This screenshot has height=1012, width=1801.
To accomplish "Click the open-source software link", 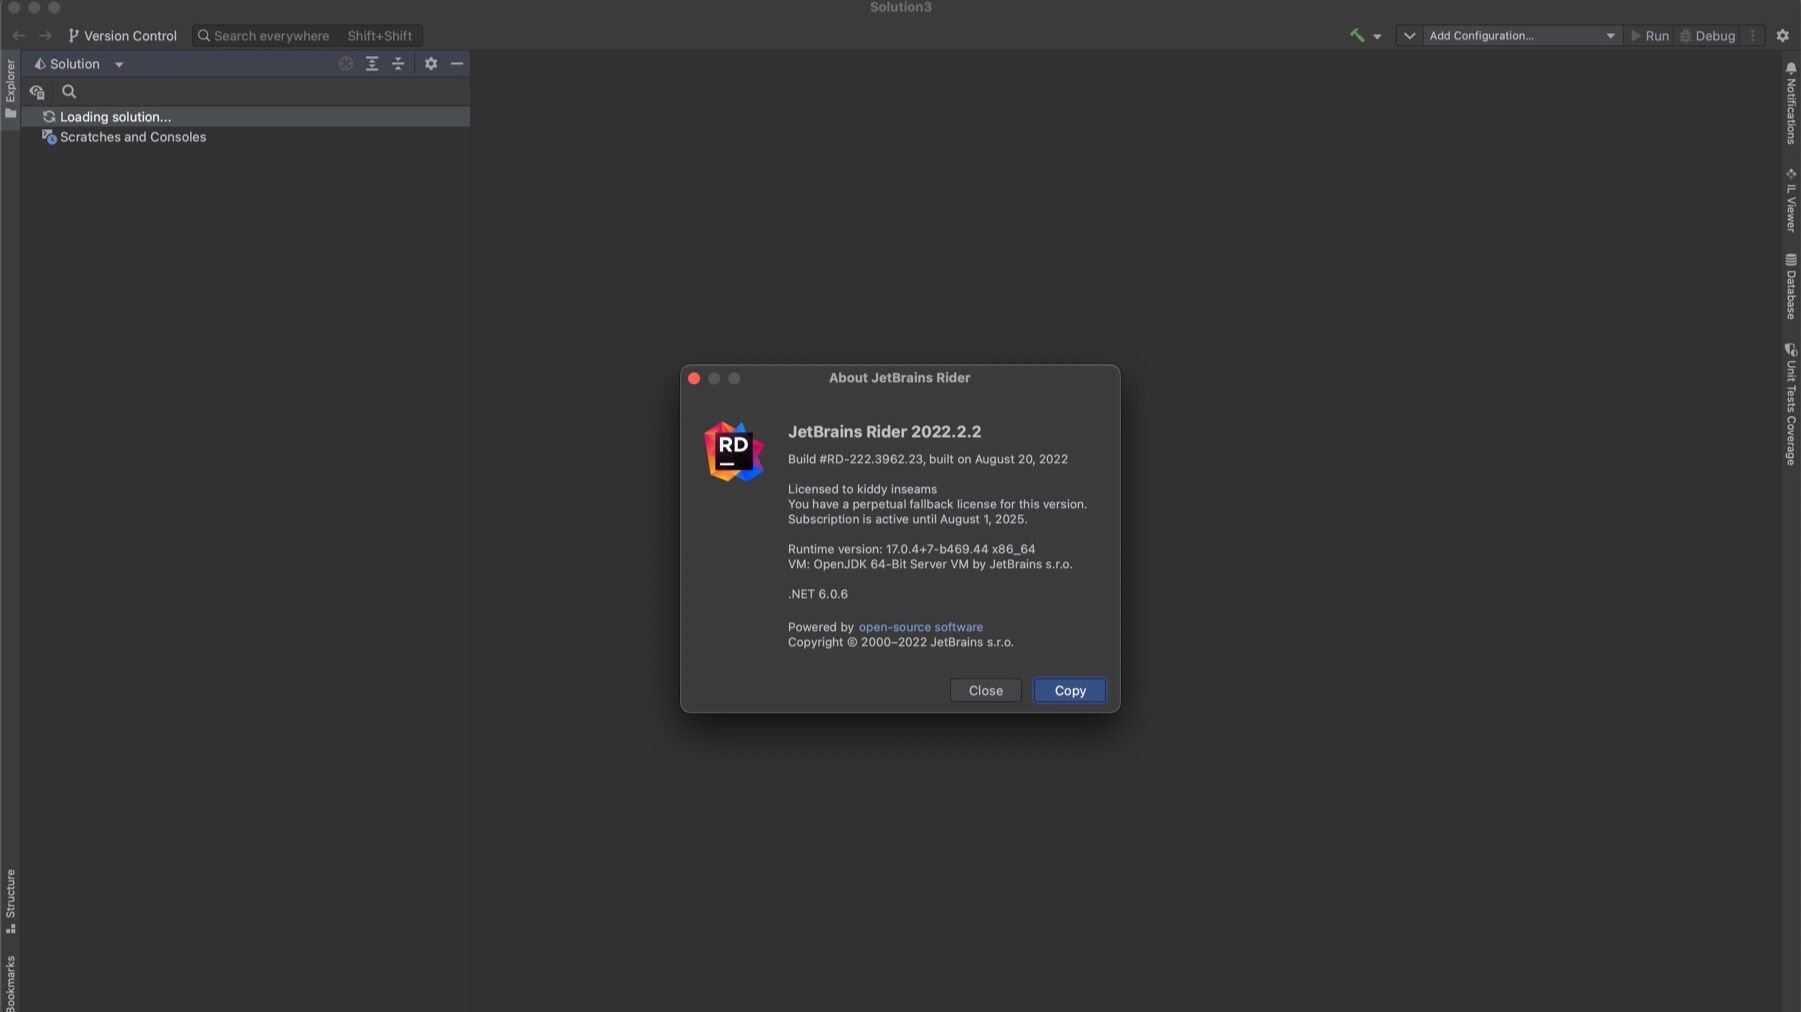I will 920,627.
